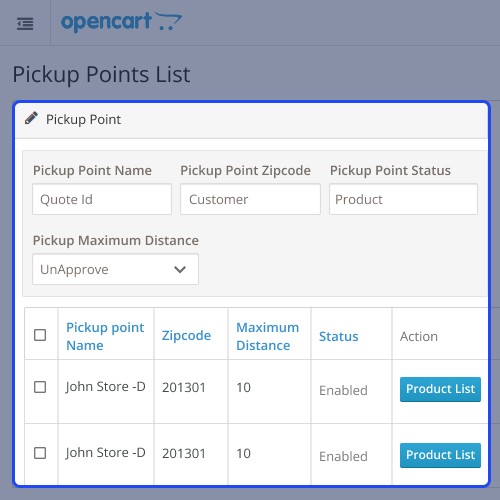This screenshot has width=500, height=500.
Task: Expand Pickup Maximum Distance chevron arrow
Action: 180,269
